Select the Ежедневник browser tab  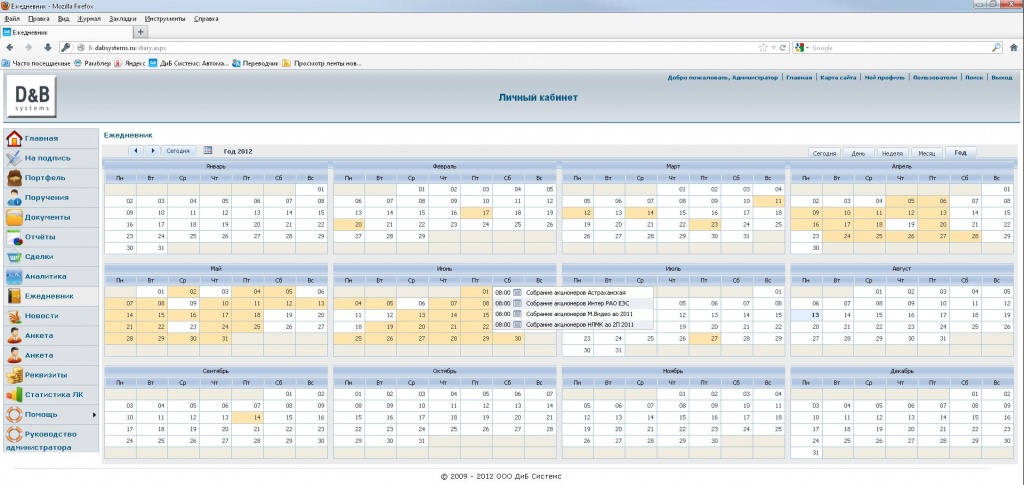coord(67,31)
